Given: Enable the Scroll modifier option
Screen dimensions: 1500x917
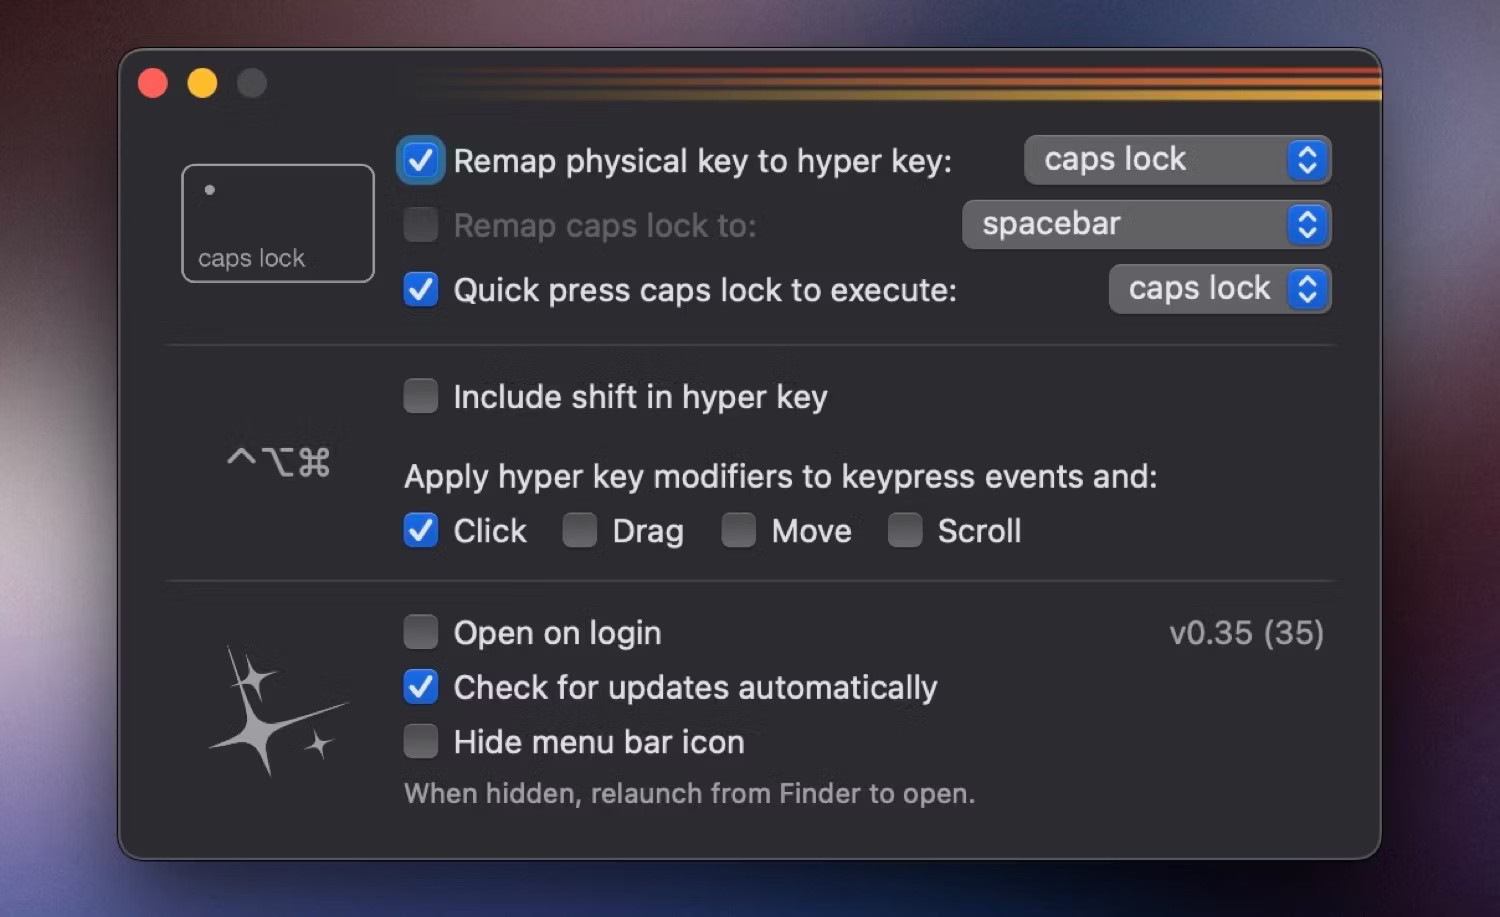Looking at the screenshot, I should pyautogui.click(x=904, y=530).
